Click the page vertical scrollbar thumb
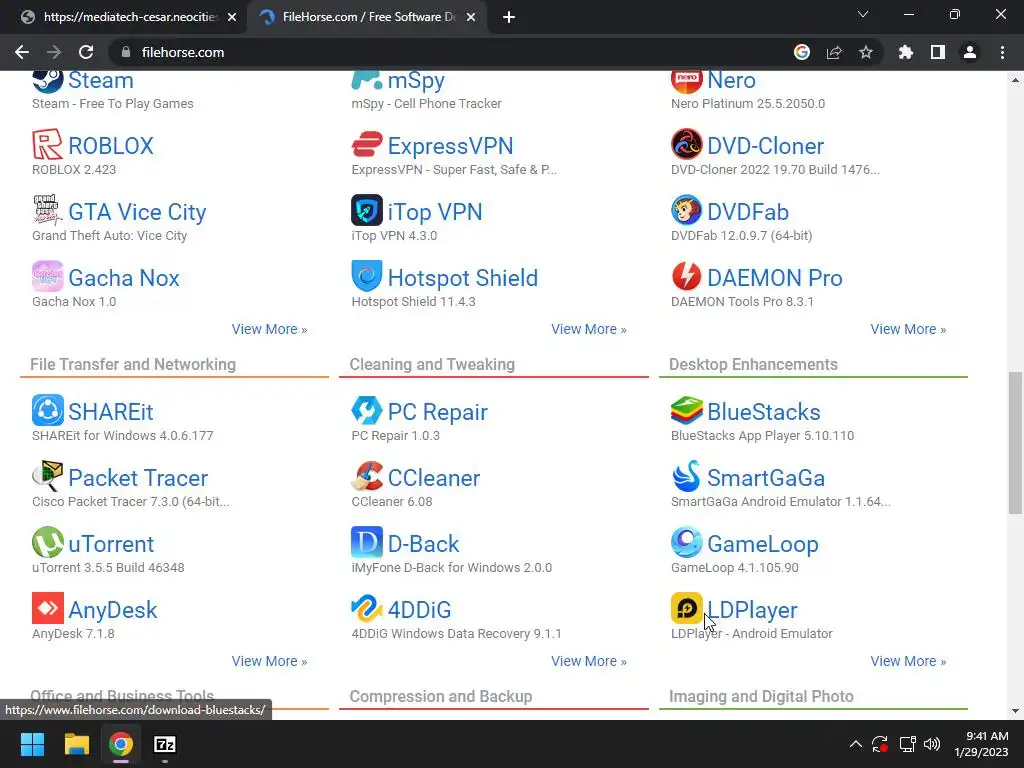1024x768 pixels. click(1015, 443)
